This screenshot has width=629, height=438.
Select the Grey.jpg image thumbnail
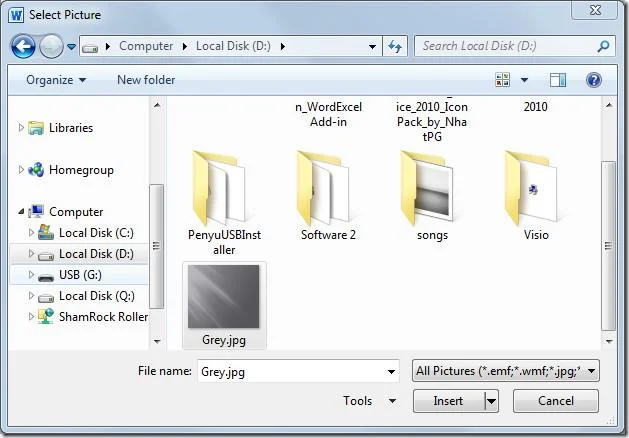pos(224,296)
